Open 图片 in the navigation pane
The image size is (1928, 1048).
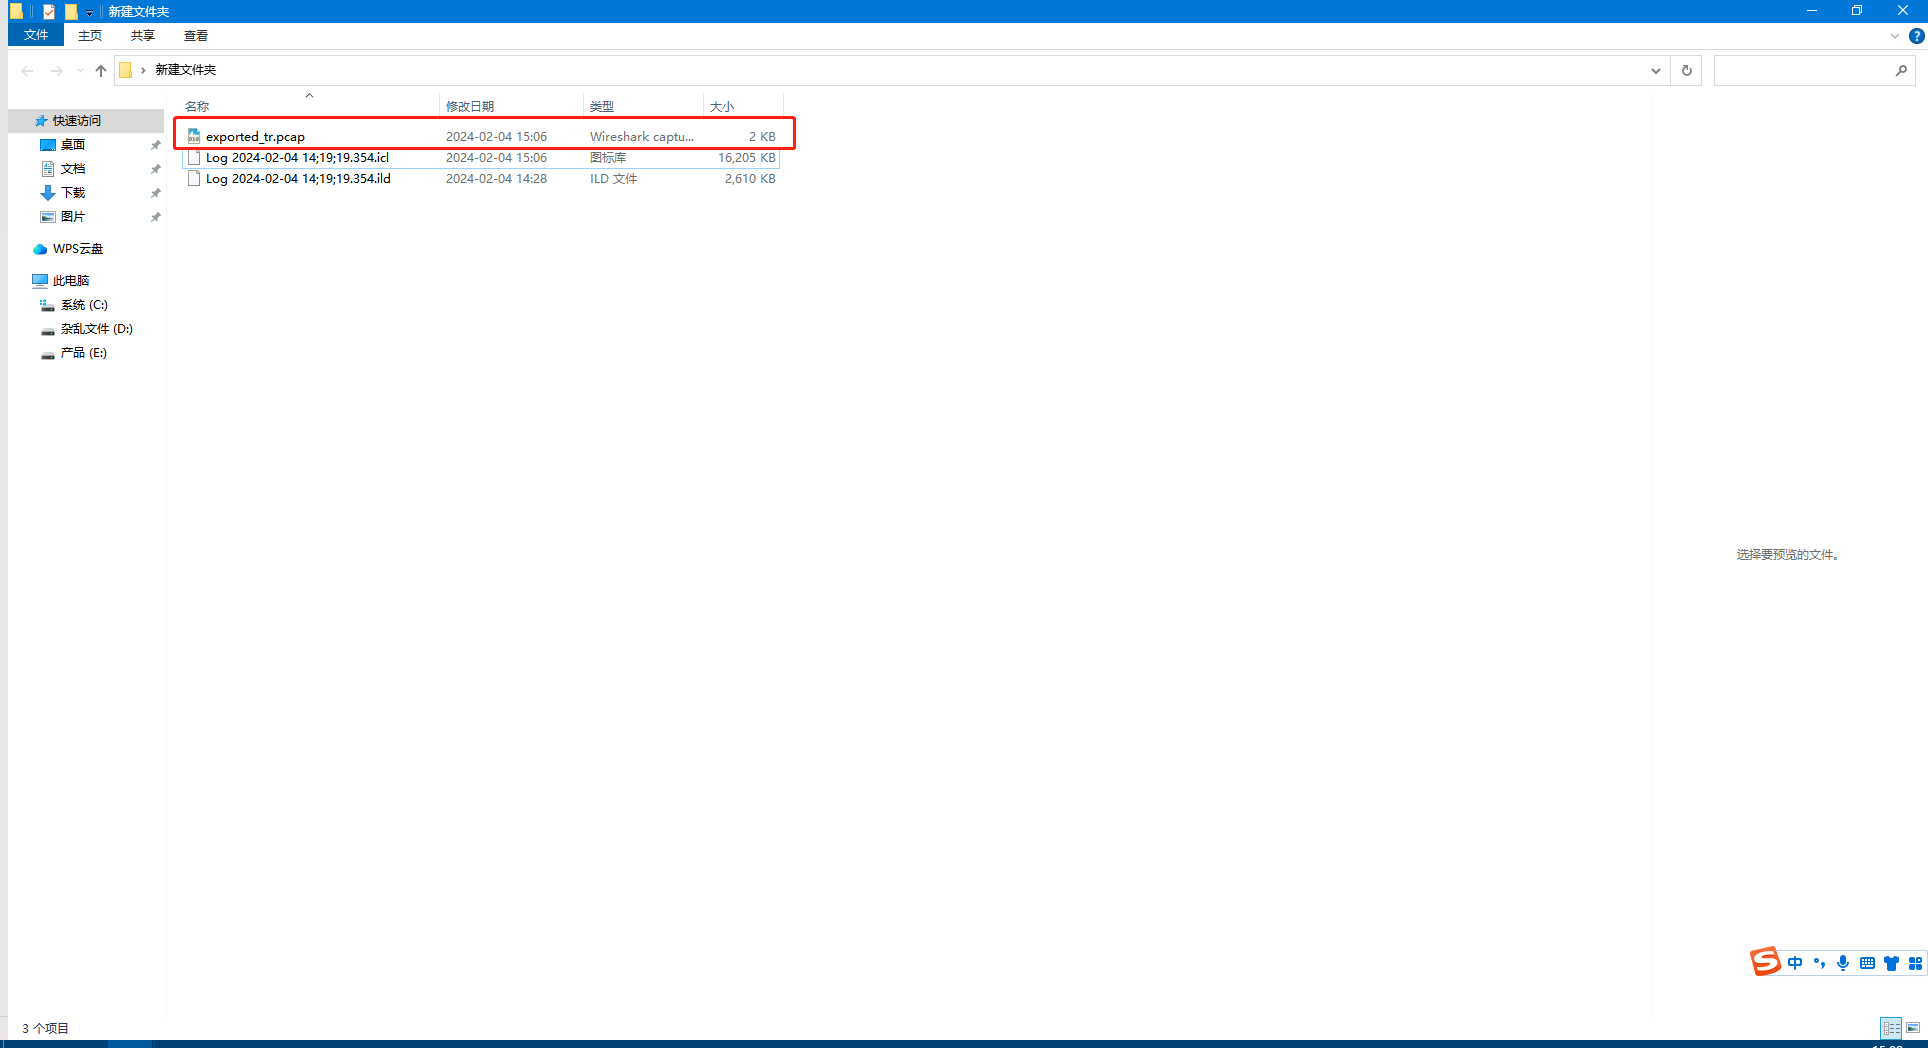(x=73, y=217)
